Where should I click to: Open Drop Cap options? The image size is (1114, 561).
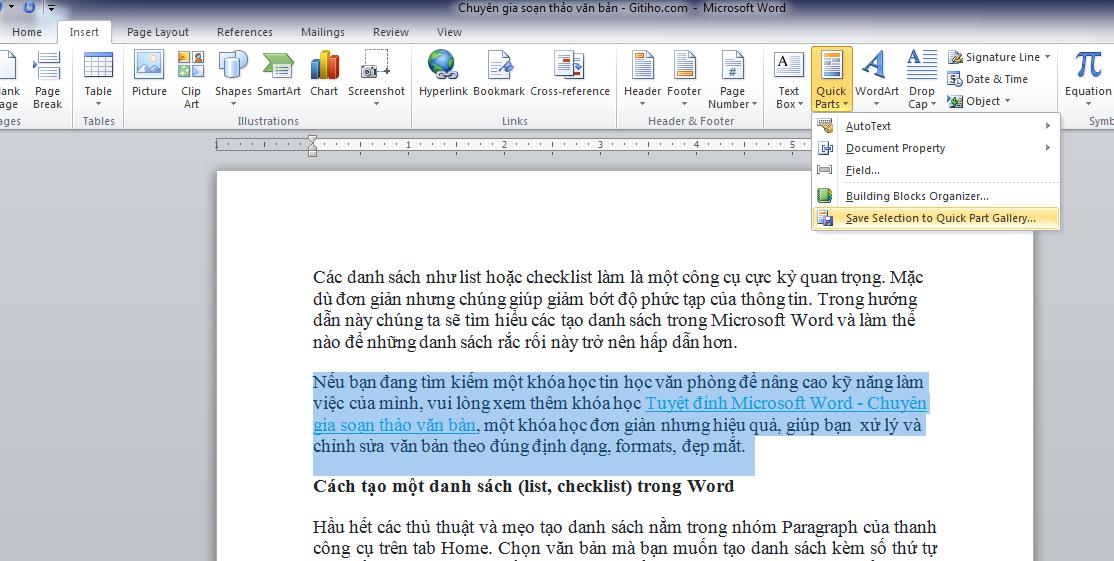click(x=921, y=80)
